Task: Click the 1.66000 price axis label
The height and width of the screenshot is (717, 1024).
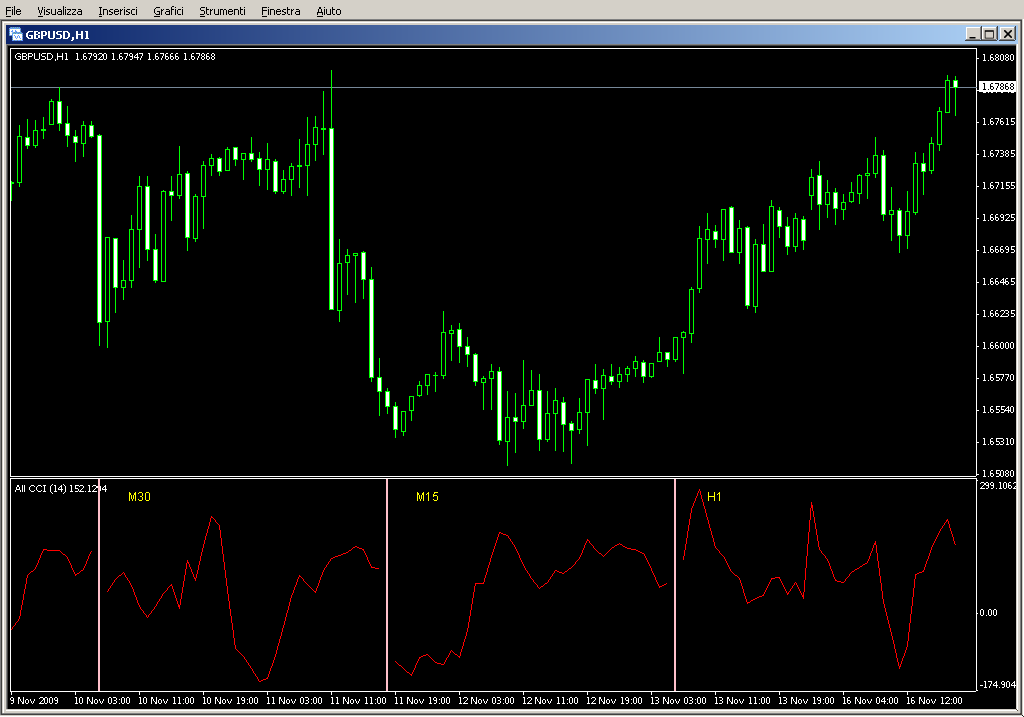Action: click(x=999, y=345)
